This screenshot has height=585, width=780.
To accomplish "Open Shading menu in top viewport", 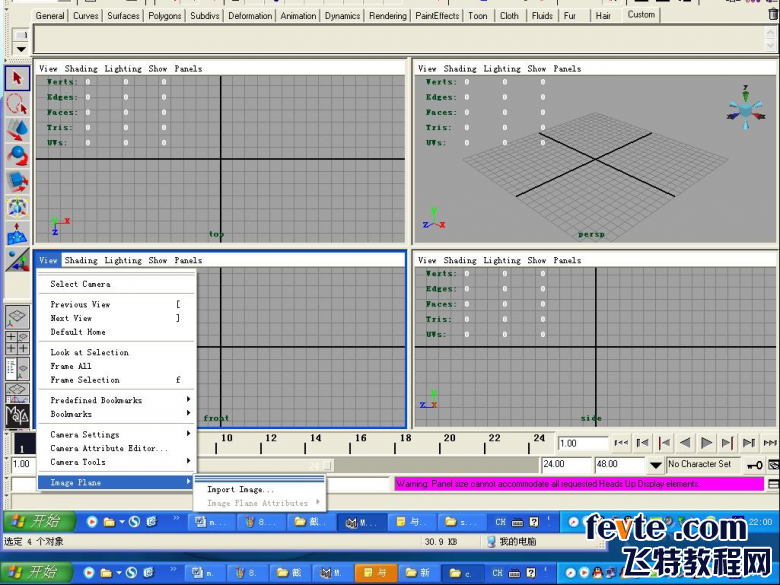I will [x=81, y=69].
